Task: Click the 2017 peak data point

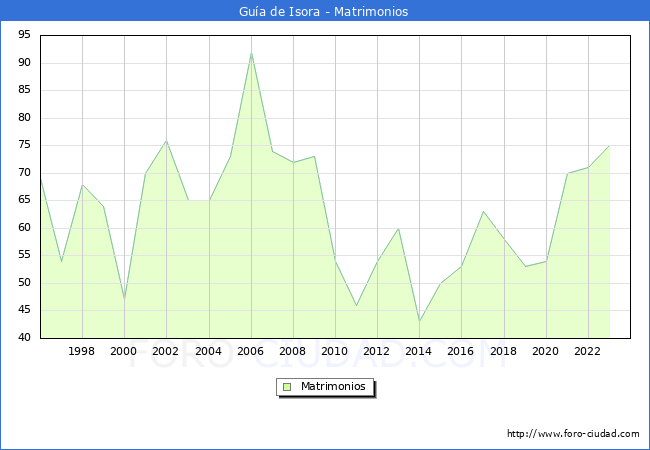Action: [483, 211]
